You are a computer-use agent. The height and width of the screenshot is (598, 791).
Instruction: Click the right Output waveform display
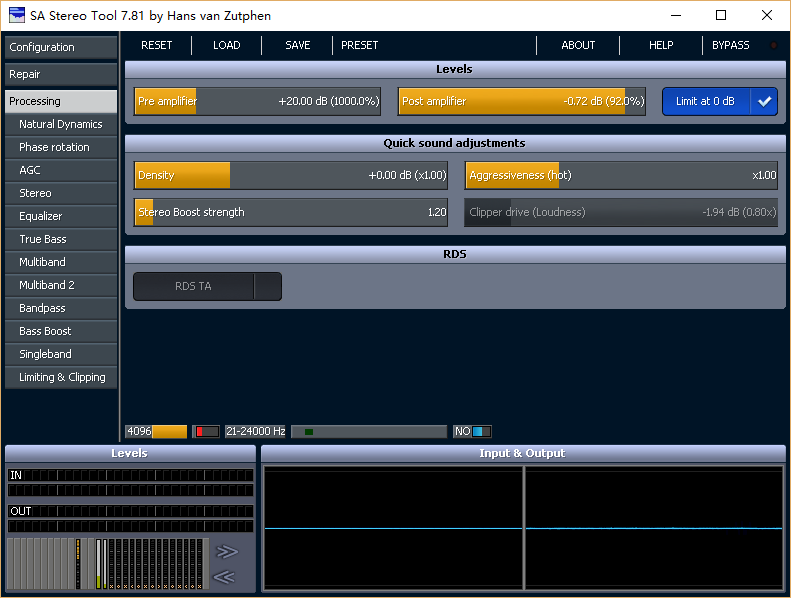click(654, 528)
